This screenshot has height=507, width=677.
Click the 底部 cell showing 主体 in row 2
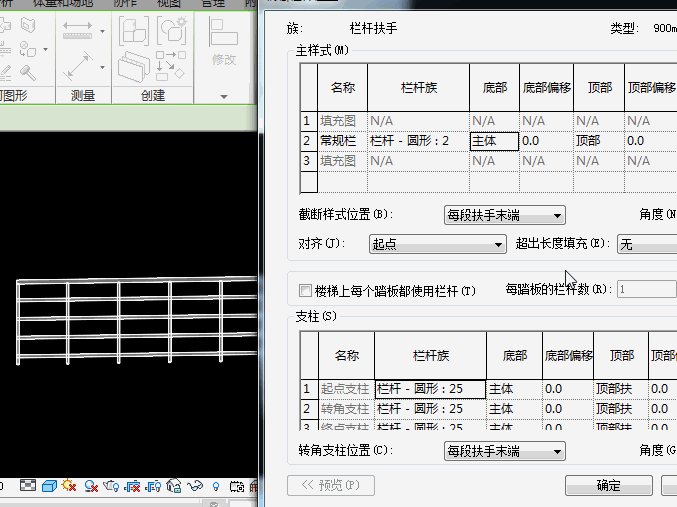click(x=494, y=141)
